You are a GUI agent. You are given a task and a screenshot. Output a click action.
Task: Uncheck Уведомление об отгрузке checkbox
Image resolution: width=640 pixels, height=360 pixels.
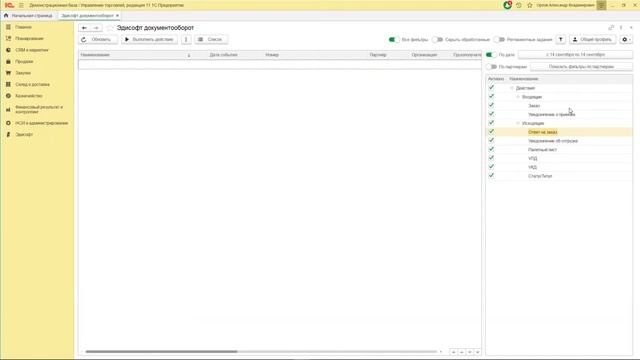coord(491,140)
